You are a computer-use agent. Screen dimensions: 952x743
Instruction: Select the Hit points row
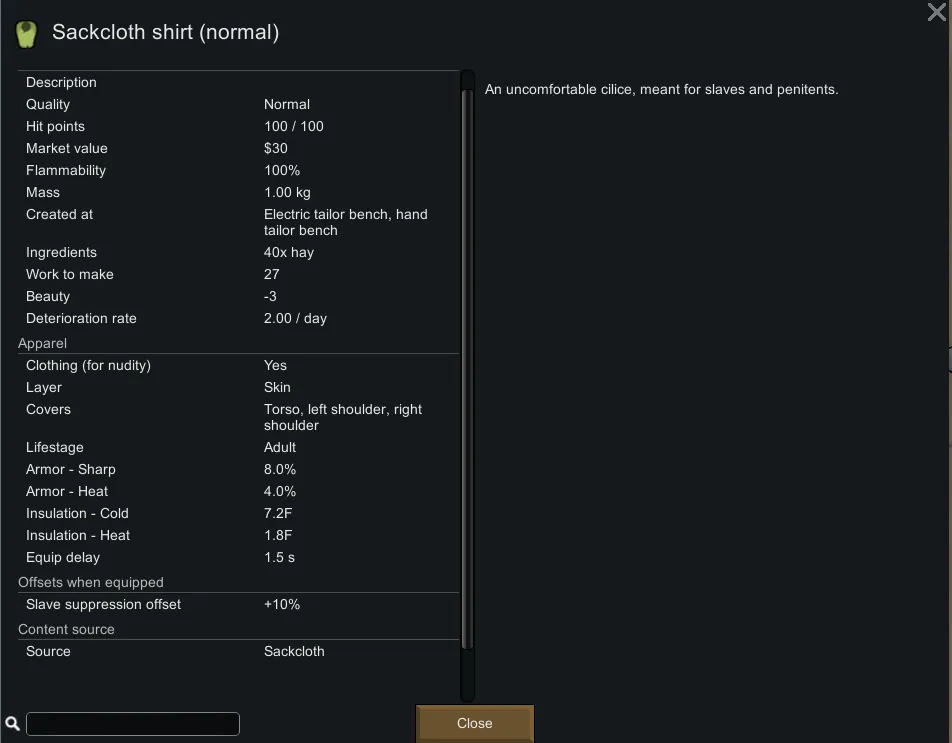tap(238, 126)
